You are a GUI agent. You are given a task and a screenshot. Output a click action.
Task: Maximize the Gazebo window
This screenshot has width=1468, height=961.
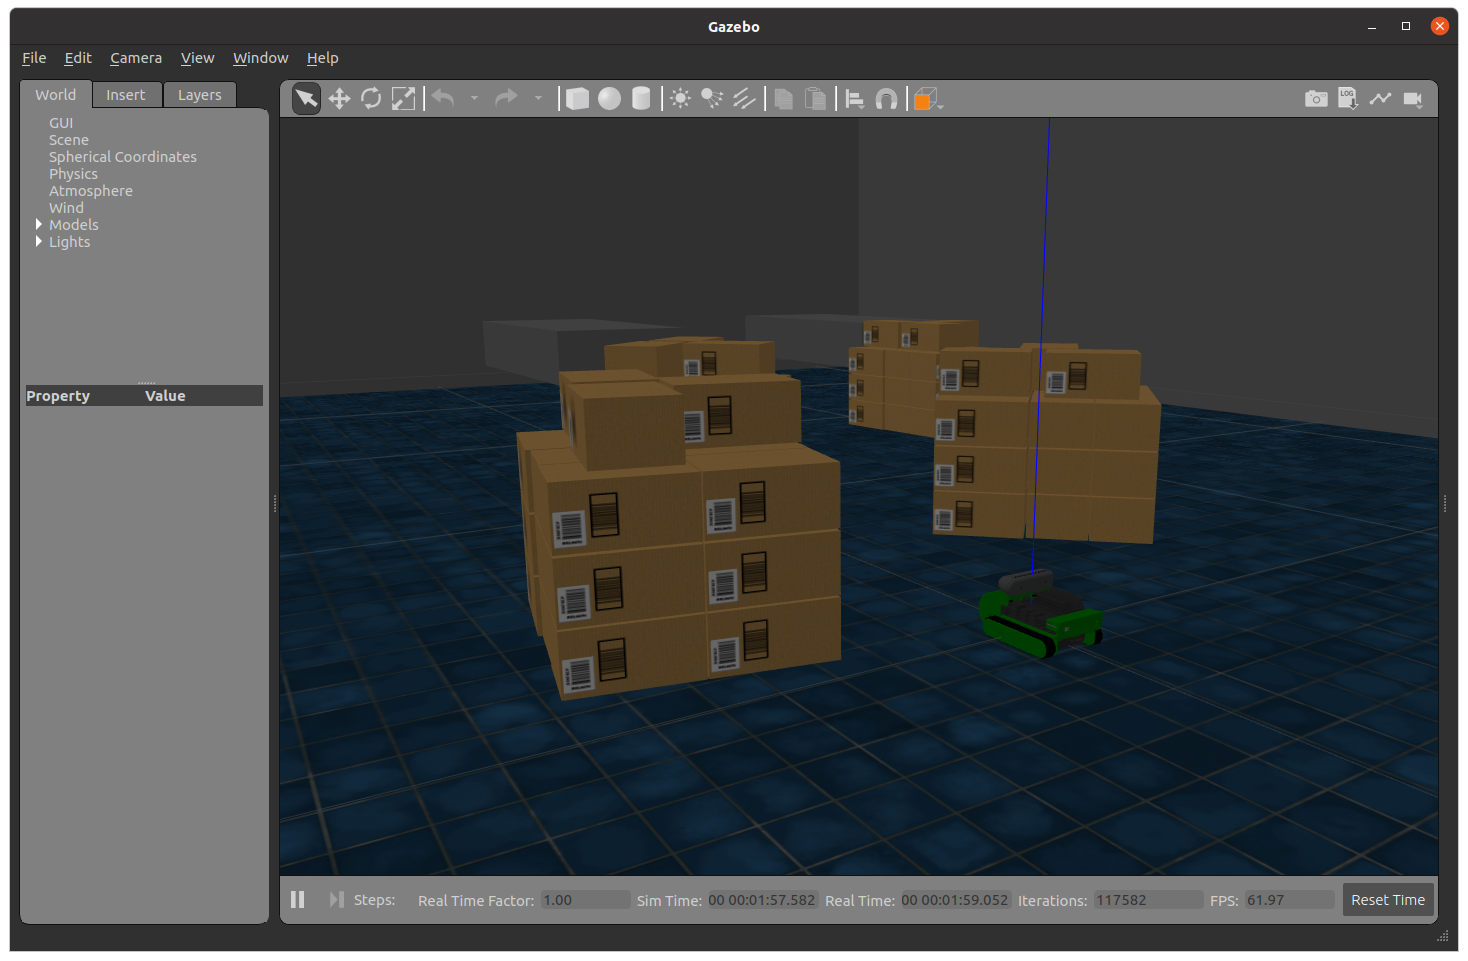coord(1405,26)
